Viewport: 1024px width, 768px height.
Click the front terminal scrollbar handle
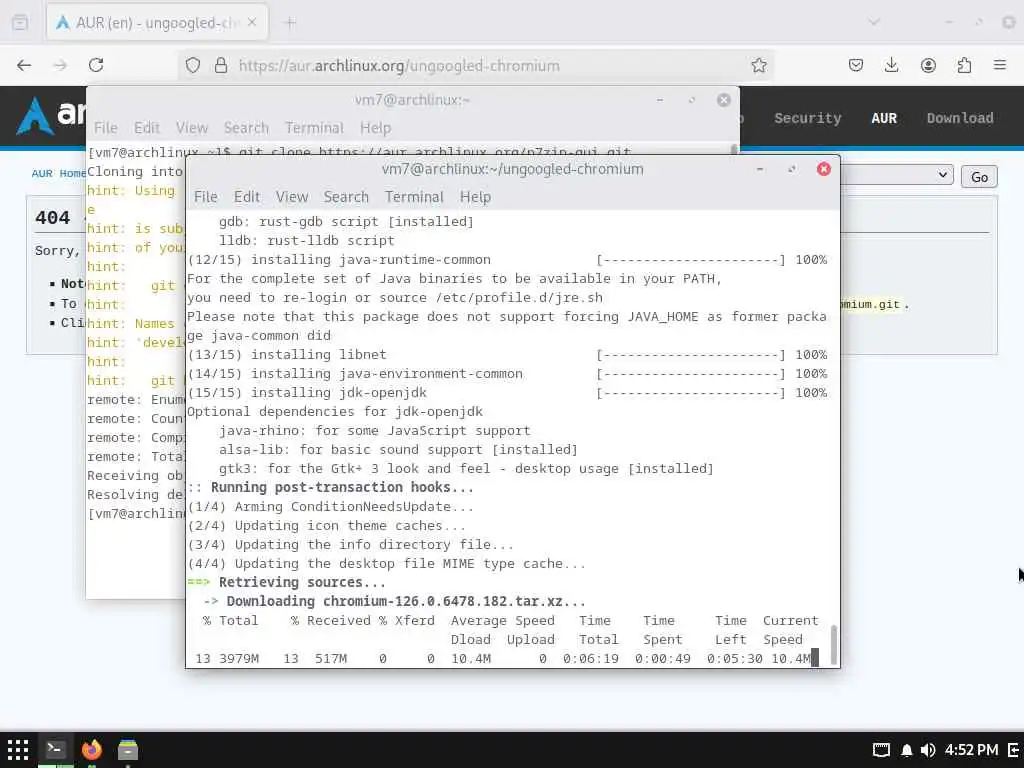833,645
